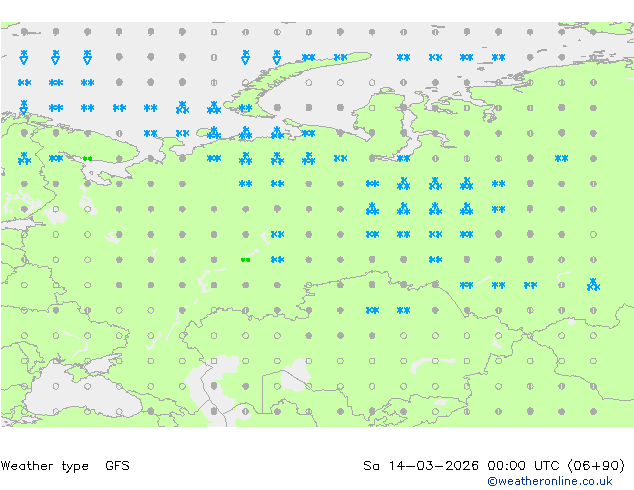Click the "(06+90)" forecast run text
The image size is (634, 490).
[596, 466]
